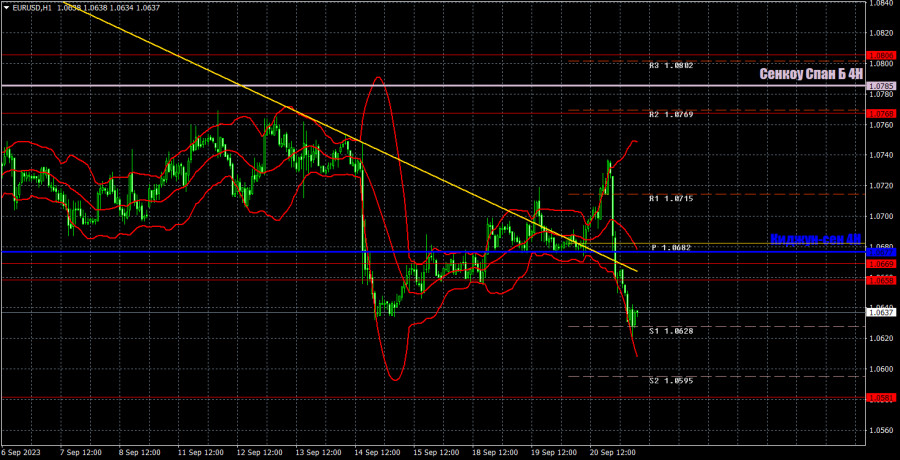Screen dimensions: 900x460
Task: Select the 'Сенкоу Спан Б 4Н' label
Action: click(811, 74)
